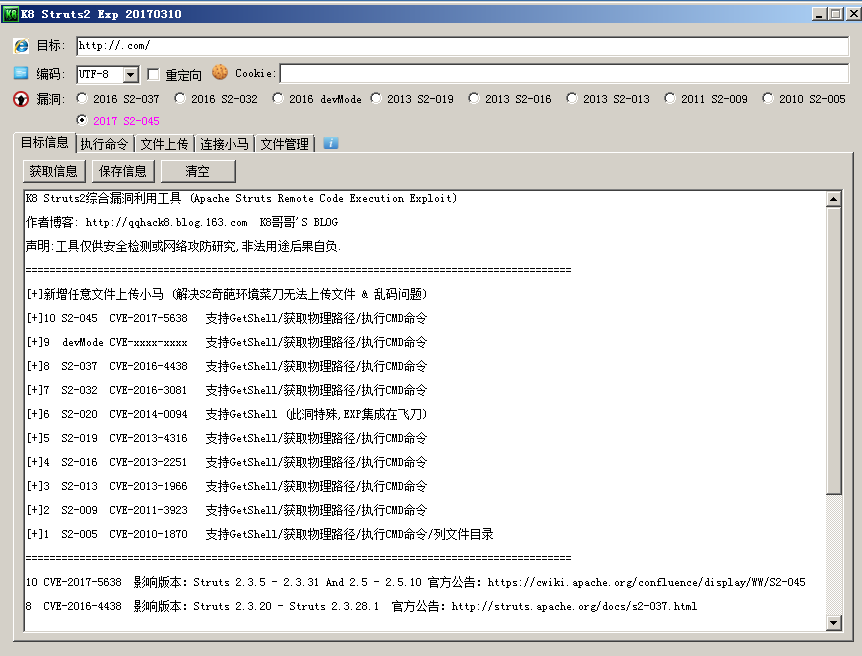Click the K8 application icon in title bar
862x656 pixels.
pos(12,14)
